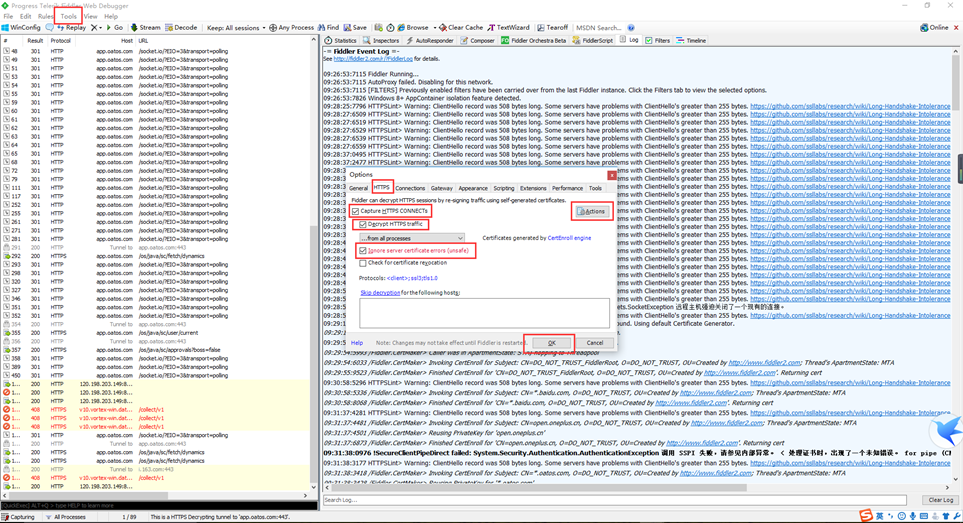
Task: Click the skip decryption hosts text box
Action: (x=484, y=313)
